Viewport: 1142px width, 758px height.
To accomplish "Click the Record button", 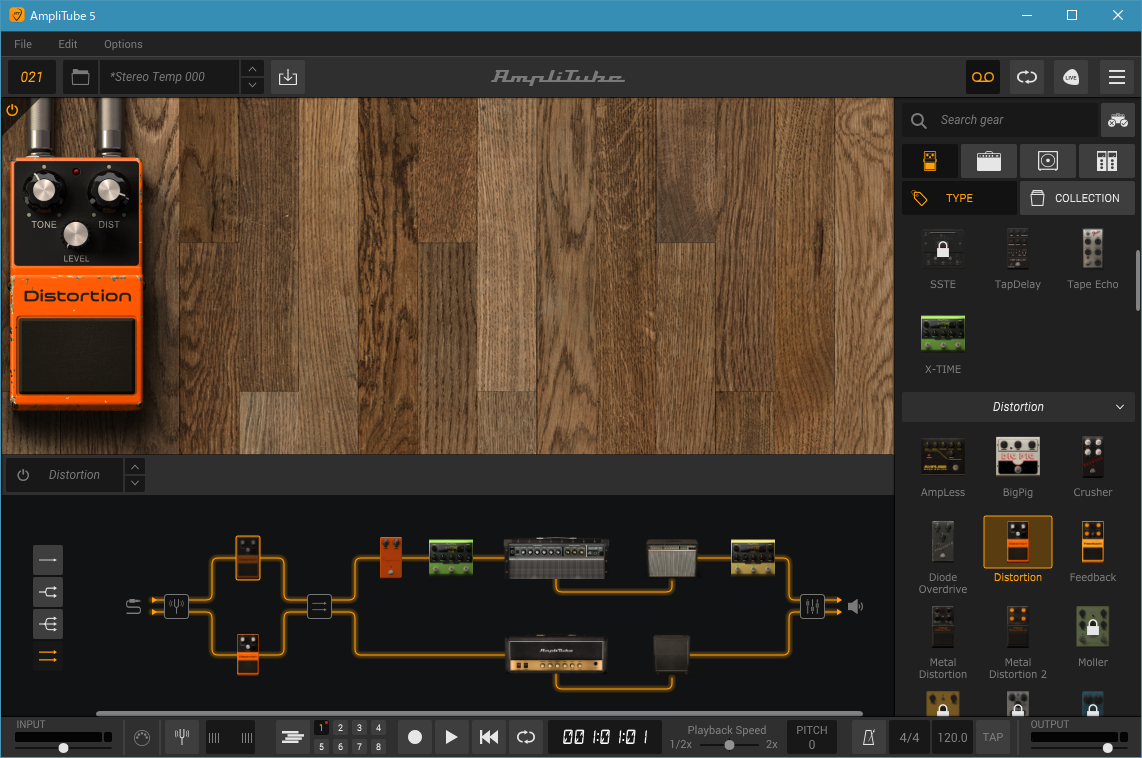I will tap(415, 738).
